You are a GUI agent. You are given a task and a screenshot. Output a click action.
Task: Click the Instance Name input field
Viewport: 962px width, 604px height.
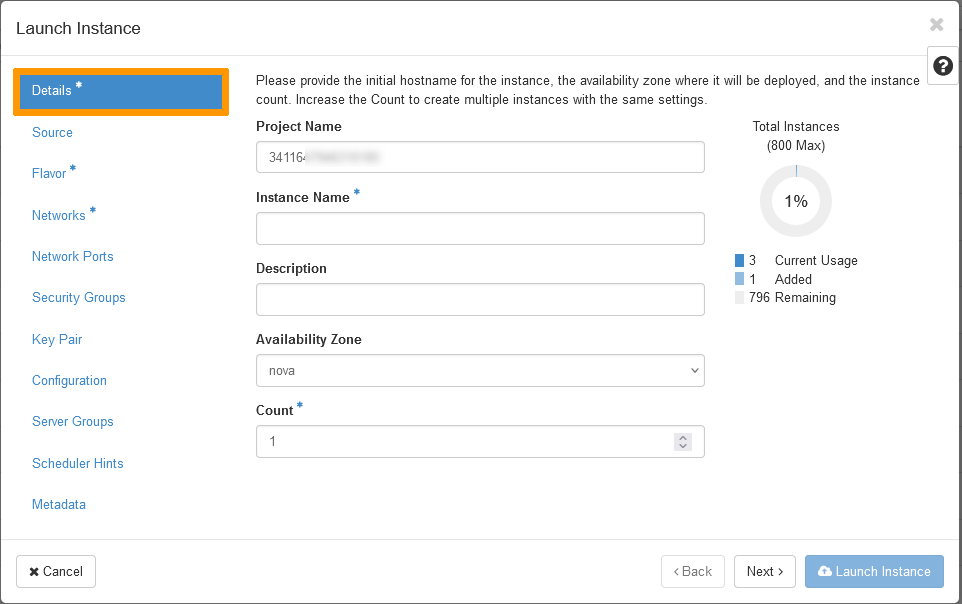click(x=480, y=229)
